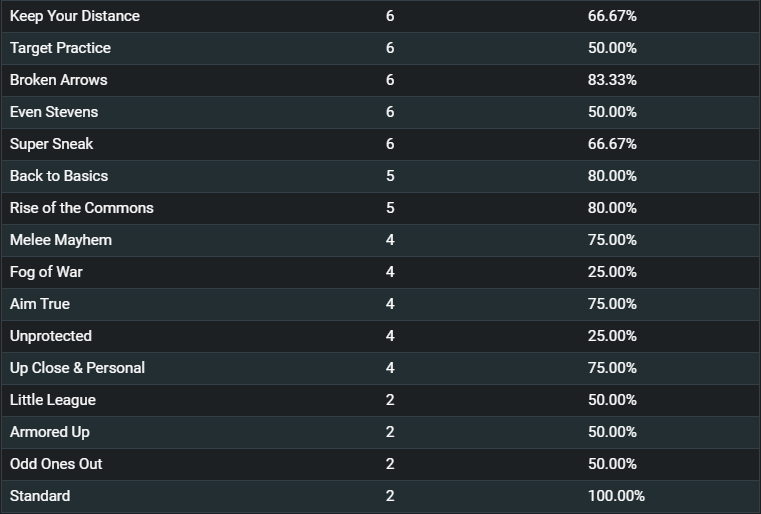761x514 pixels.
Task: Select the Even Stevens row
Action: [x=380, y=112]
